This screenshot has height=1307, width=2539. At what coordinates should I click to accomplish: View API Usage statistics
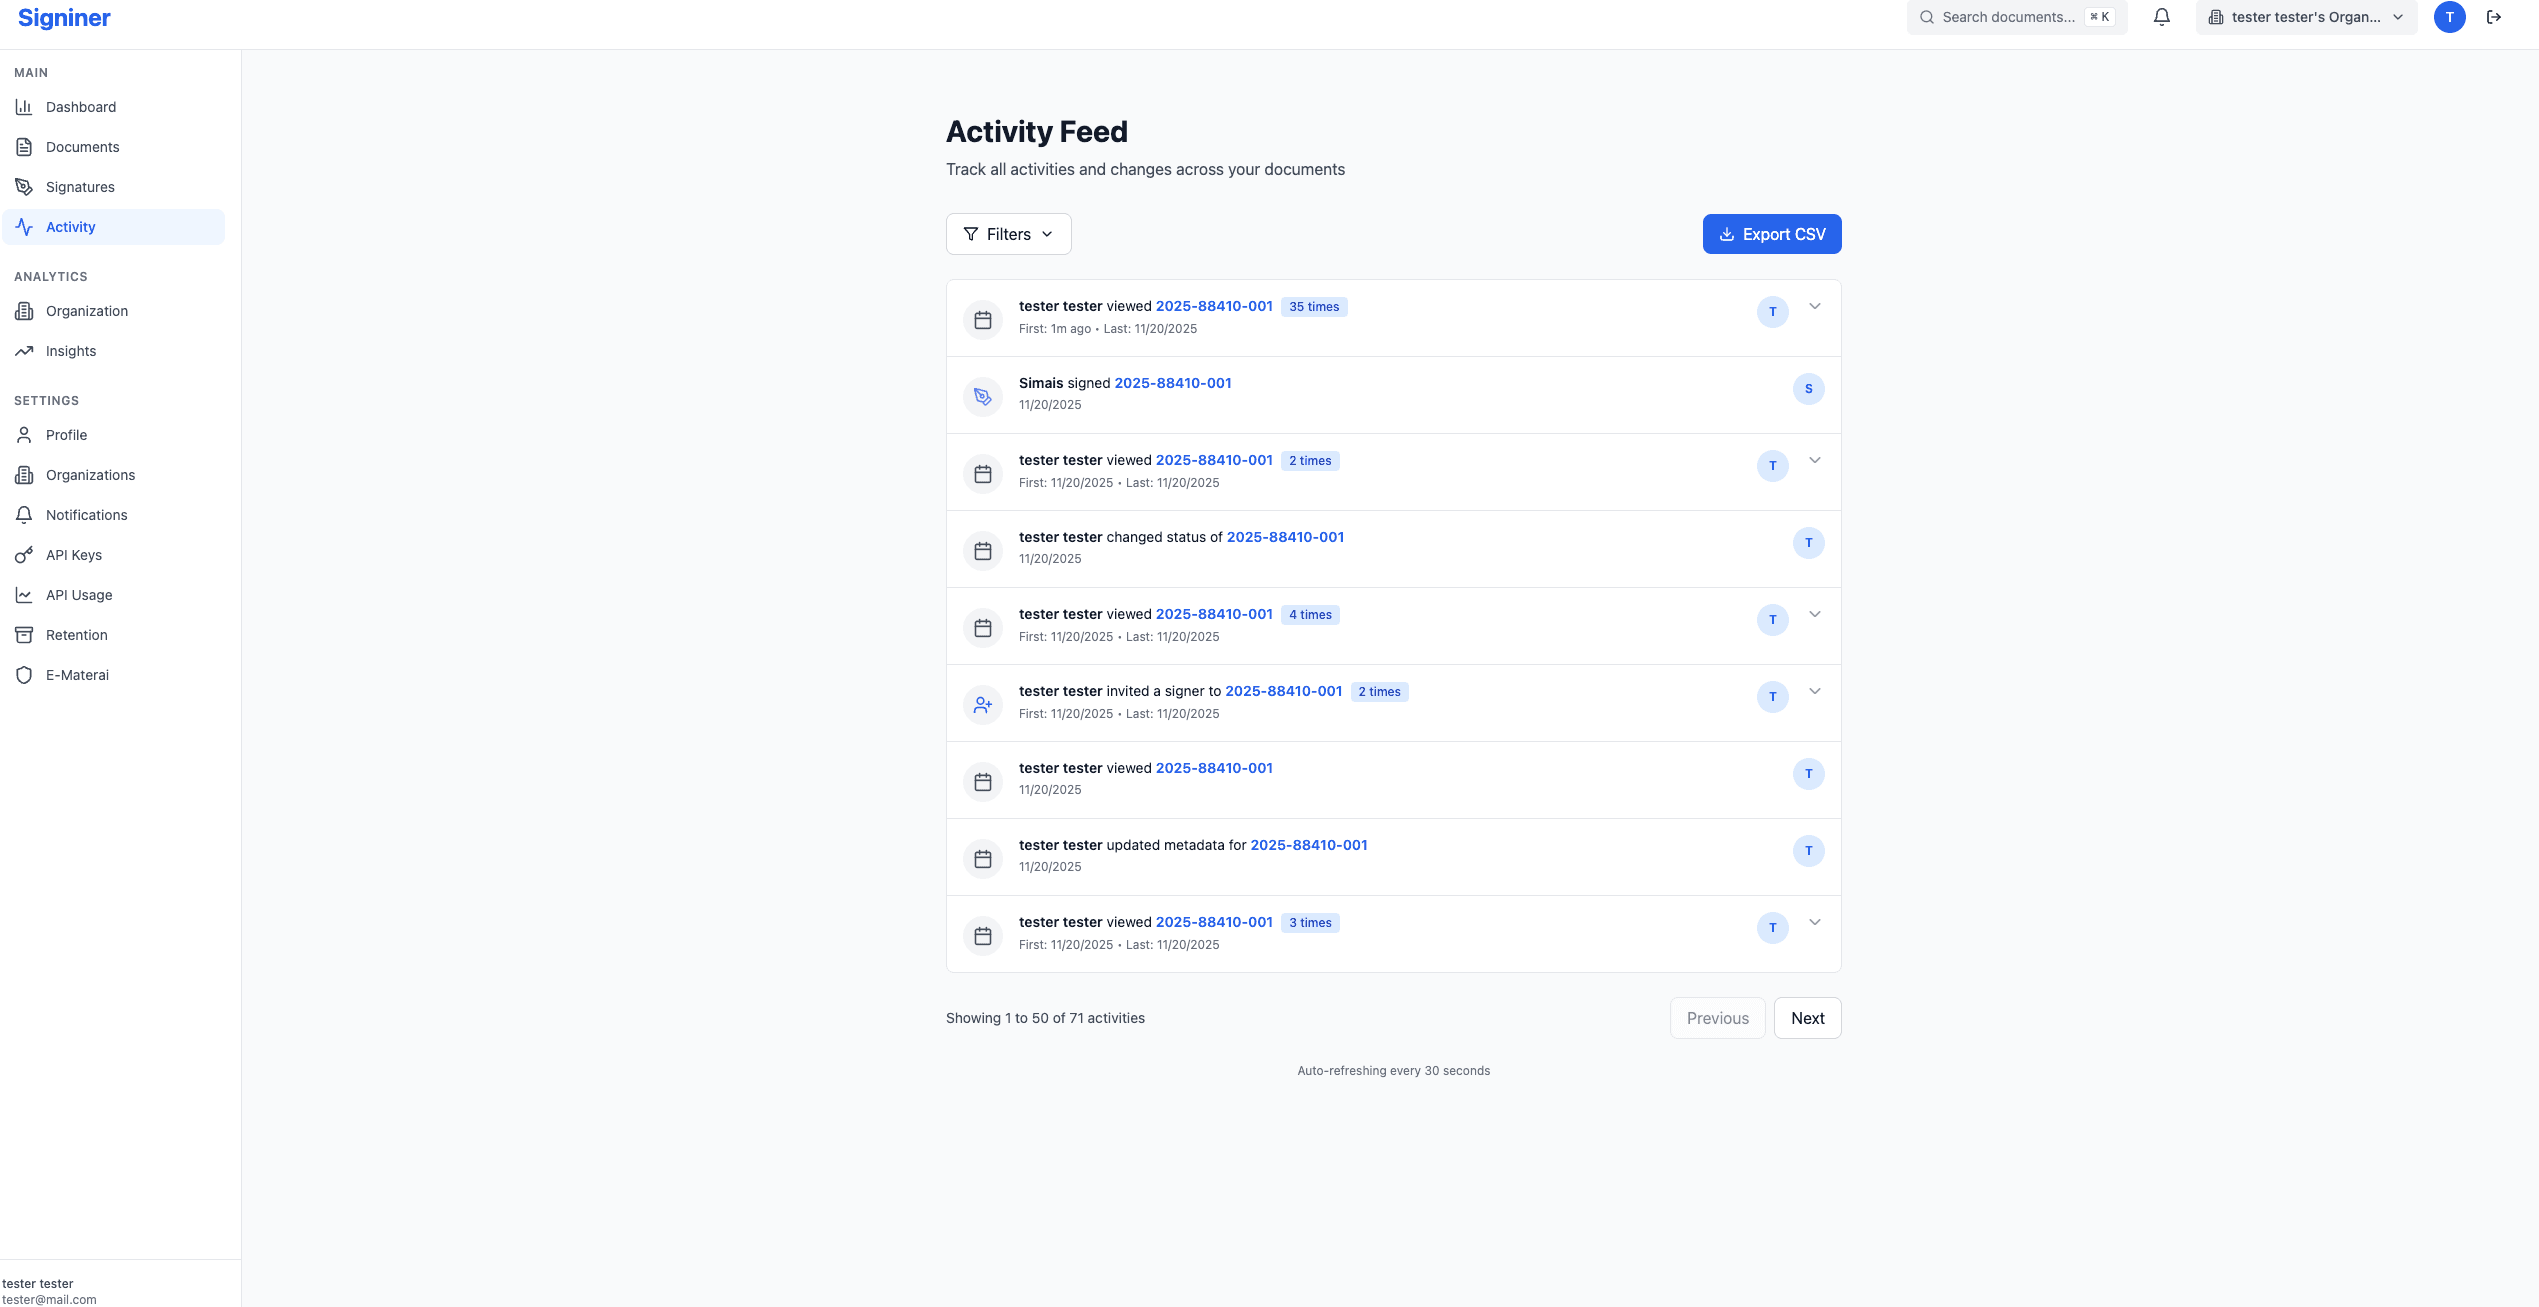click(x=79, y=594)
